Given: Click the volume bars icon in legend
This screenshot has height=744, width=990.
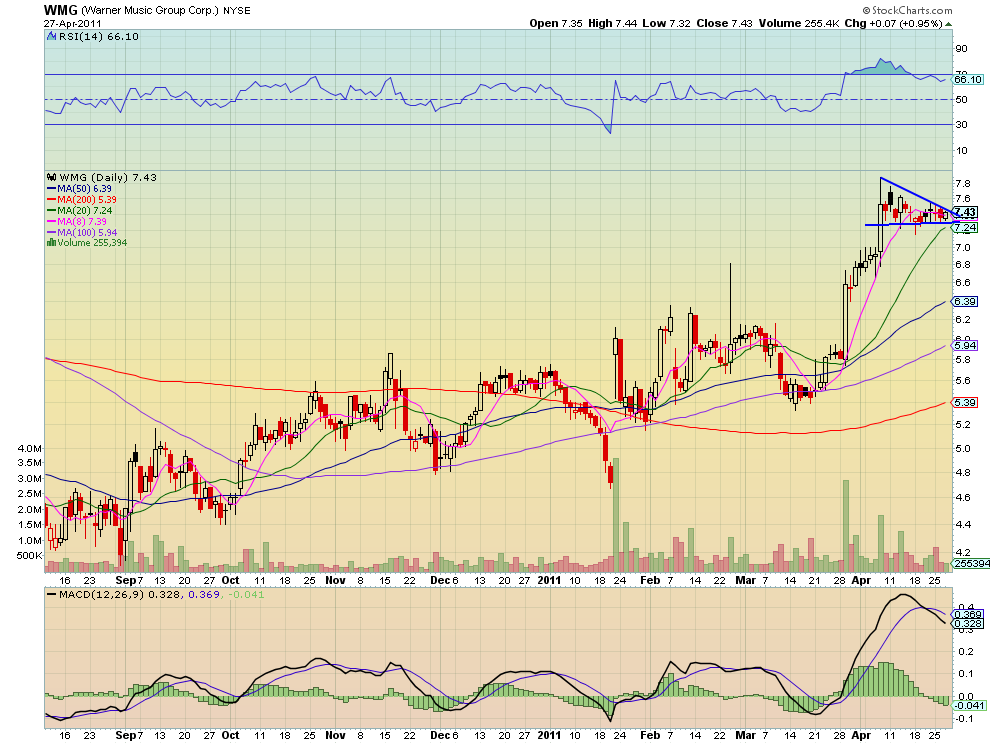Looking at the screenshot, I should tap(52, 243).
